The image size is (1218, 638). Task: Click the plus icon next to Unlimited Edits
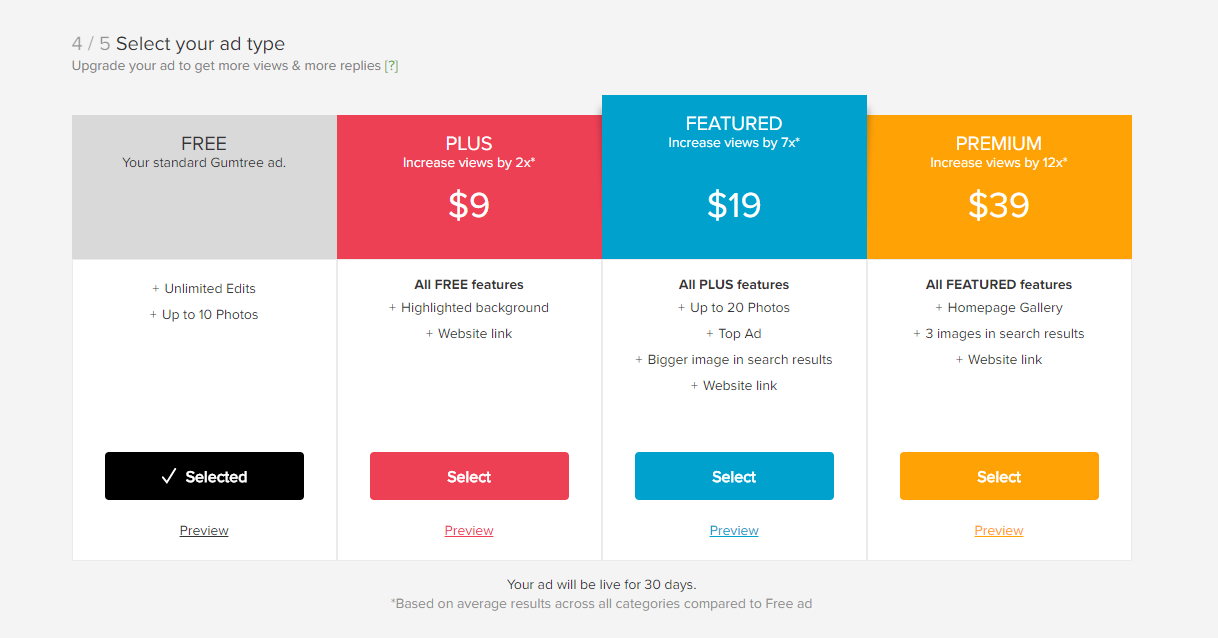[x=156, y=289]
